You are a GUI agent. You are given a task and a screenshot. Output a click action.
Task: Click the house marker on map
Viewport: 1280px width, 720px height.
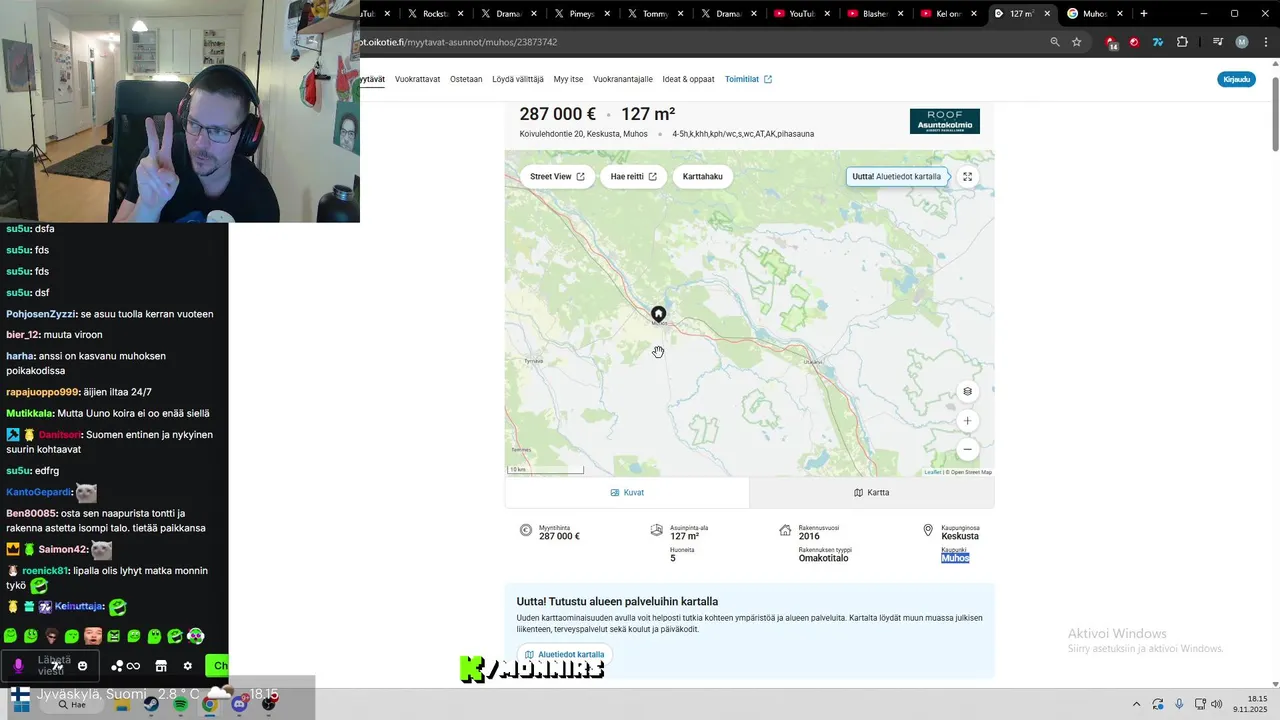pyautogui.click(x=658, y=313)
